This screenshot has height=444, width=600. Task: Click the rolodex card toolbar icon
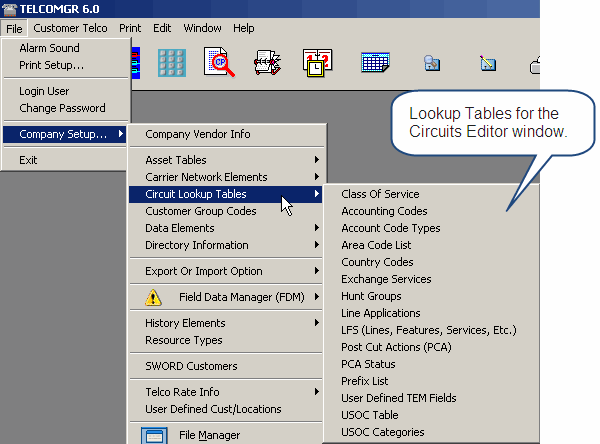[267, 62]
